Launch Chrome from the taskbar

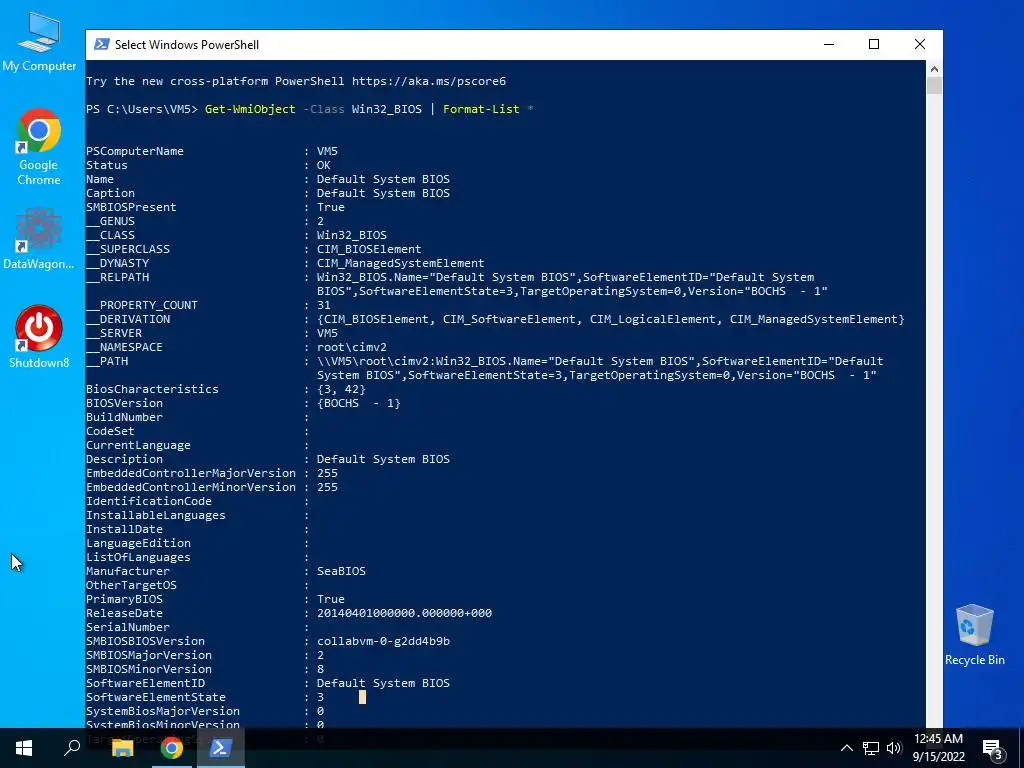pos(172,748)
